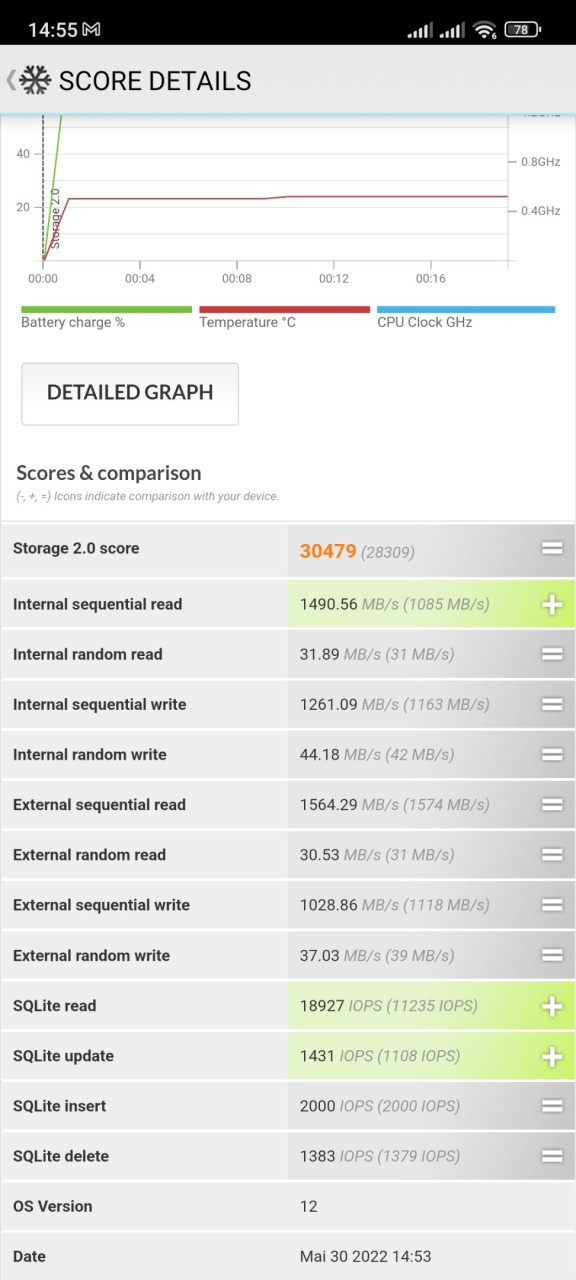This screenshot has height=1280, width=576.
Task: Tap the External random write row
Action: point(288,955)
